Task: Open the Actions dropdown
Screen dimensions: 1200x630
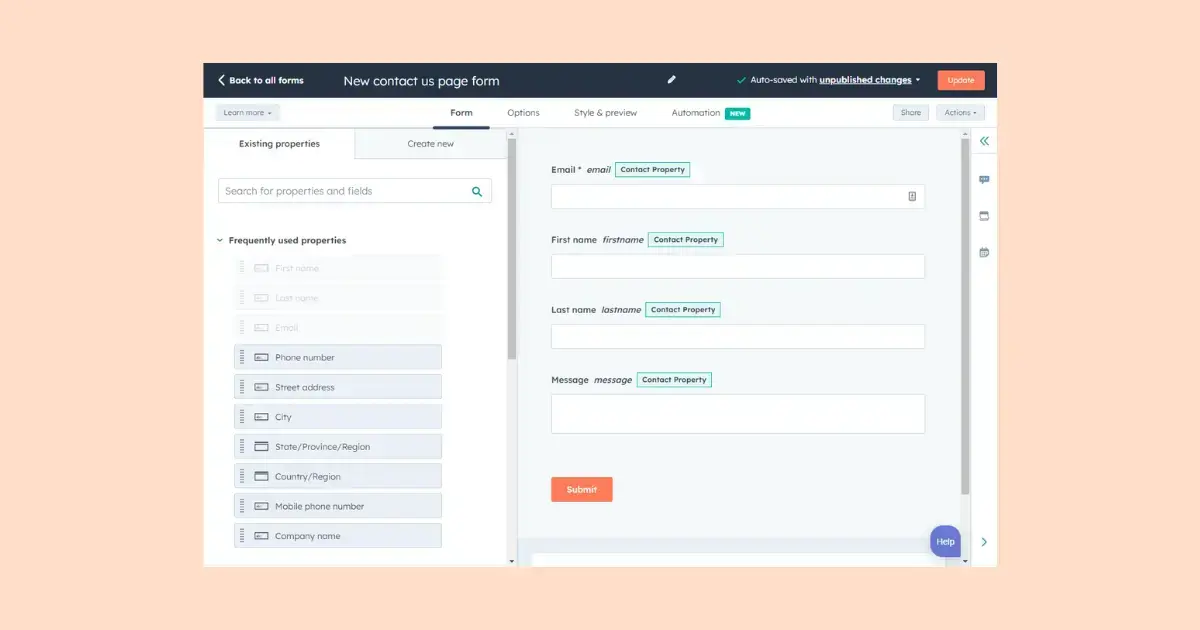Action: (x=959, y=112)
